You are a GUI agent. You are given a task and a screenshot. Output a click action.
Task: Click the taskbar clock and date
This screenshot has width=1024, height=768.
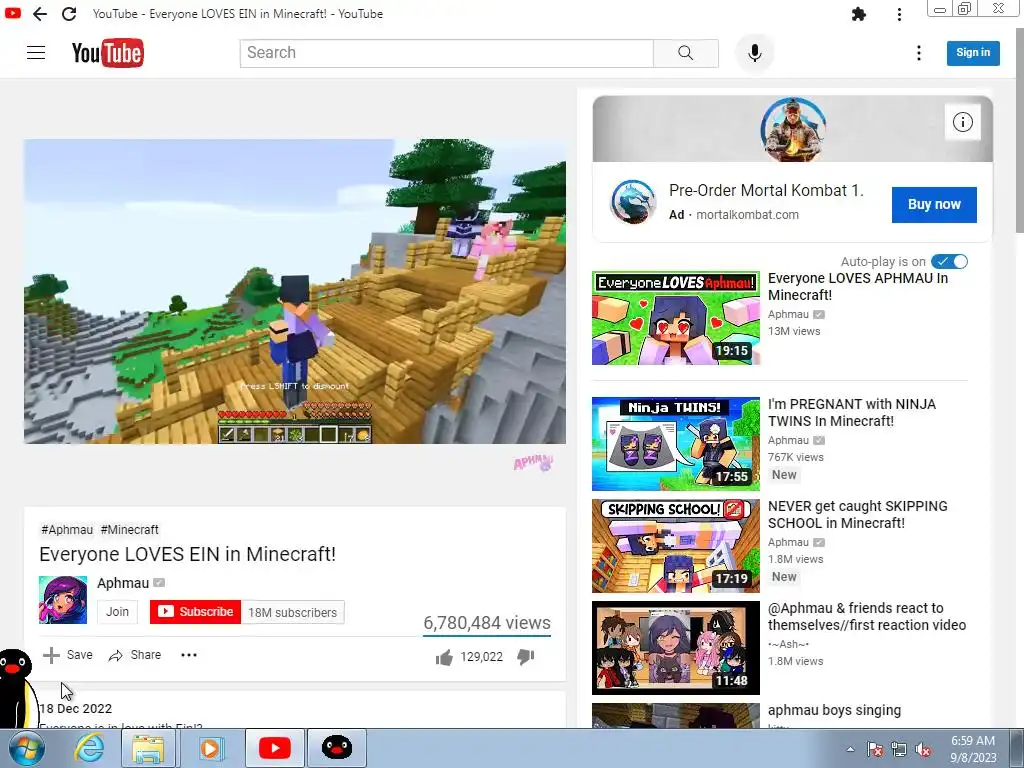(x=973, y=749)
